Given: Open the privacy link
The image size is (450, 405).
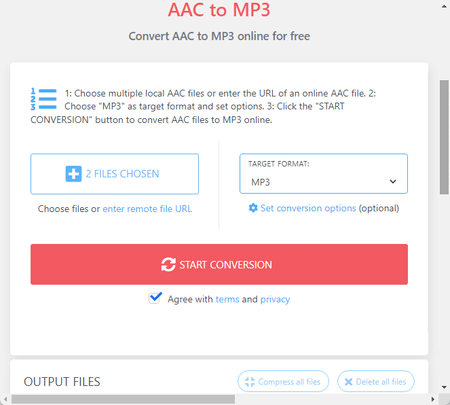Looking at the screenshot, I should [275, 300].
